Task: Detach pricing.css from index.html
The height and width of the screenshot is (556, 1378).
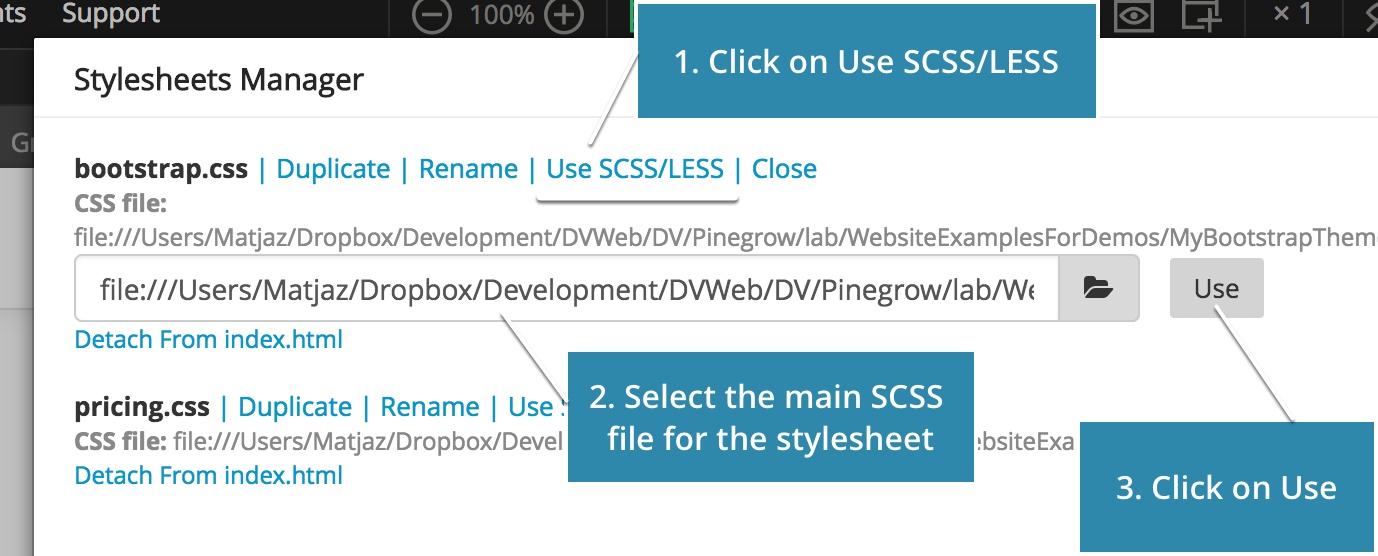Action: tap(209, 475)
